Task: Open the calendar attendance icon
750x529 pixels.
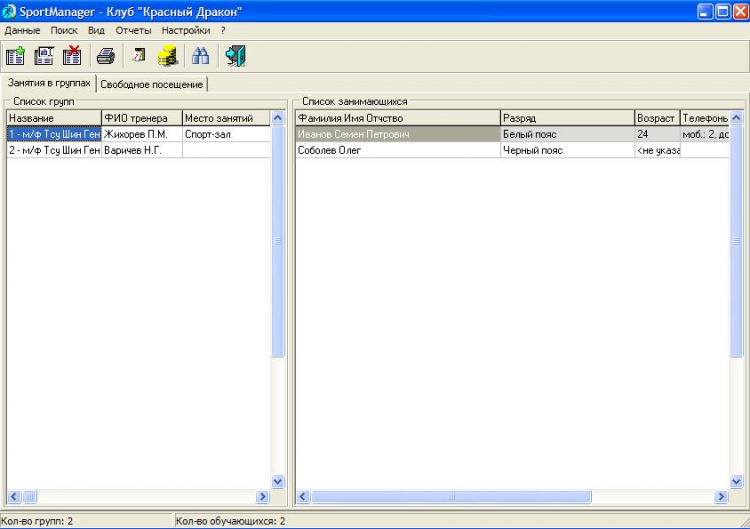Action: (x=139, y=56)
